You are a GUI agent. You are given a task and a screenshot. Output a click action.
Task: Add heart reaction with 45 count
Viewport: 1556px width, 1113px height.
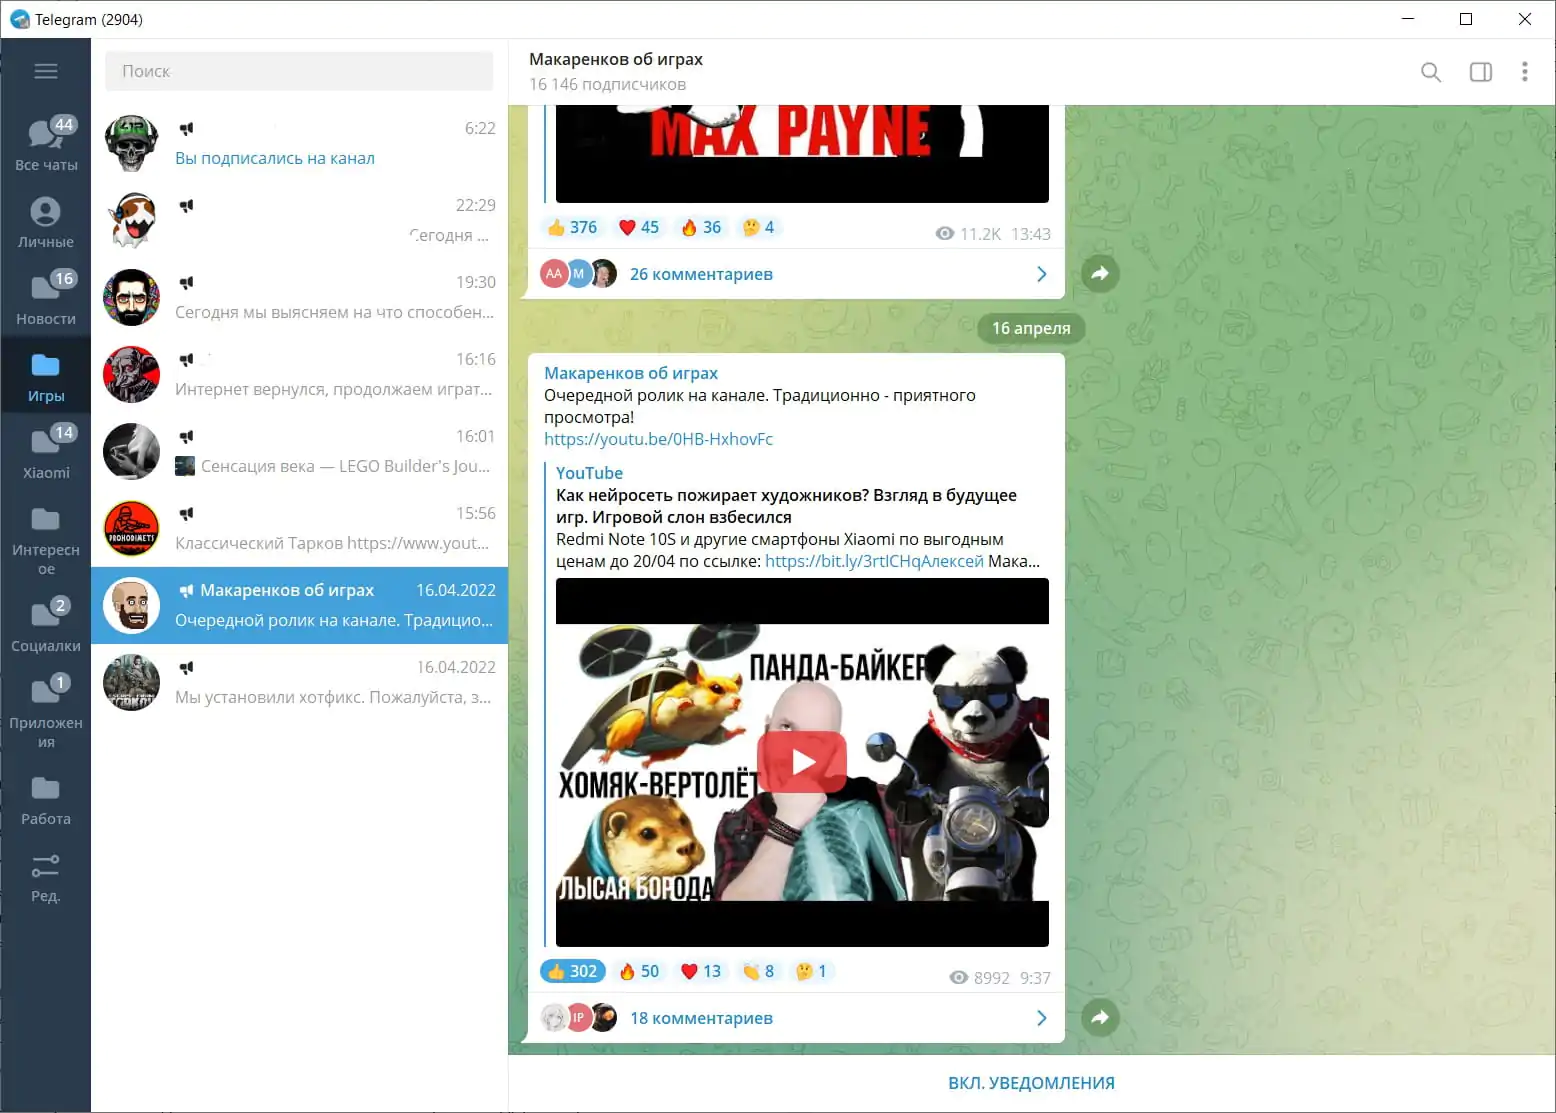coord(639,227)
